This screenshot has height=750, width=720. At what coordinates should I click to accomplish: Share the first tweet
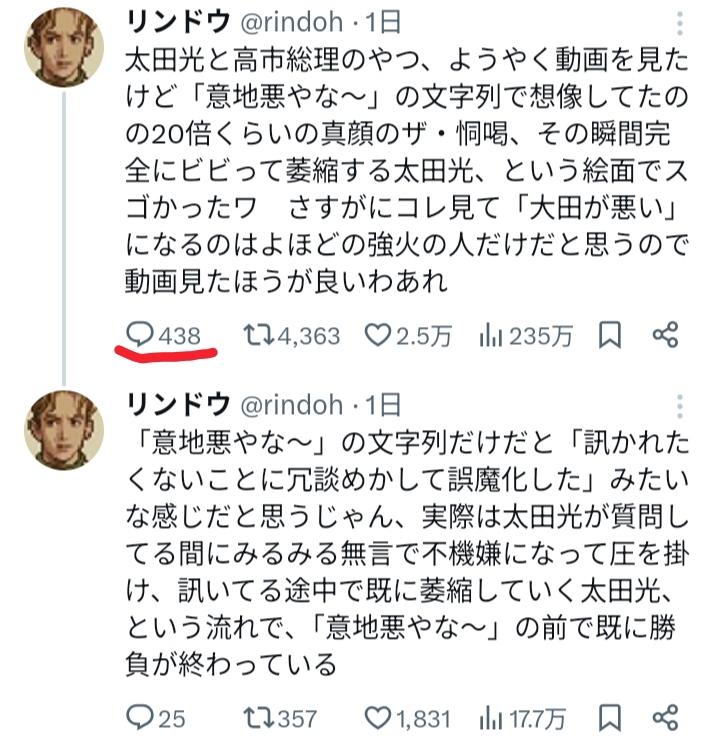coord(666,336)
